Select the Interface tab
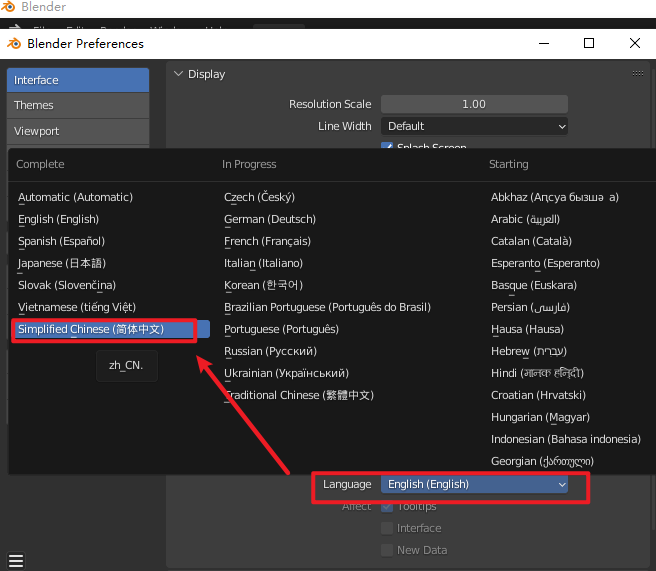 click(77, 80)
